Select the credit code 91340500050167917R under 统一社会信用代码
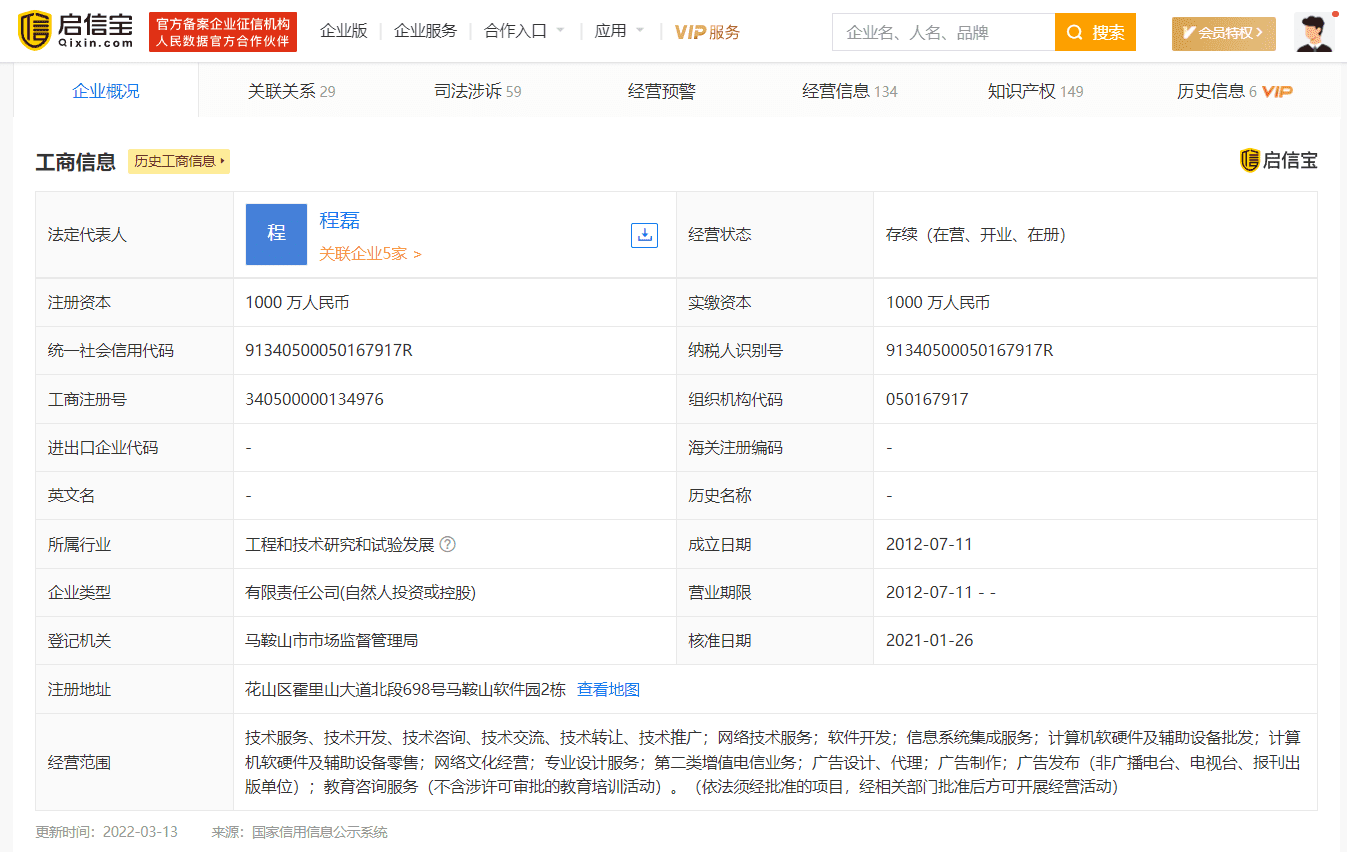The height and width of the screenshot is (852, 1347). 329,350
